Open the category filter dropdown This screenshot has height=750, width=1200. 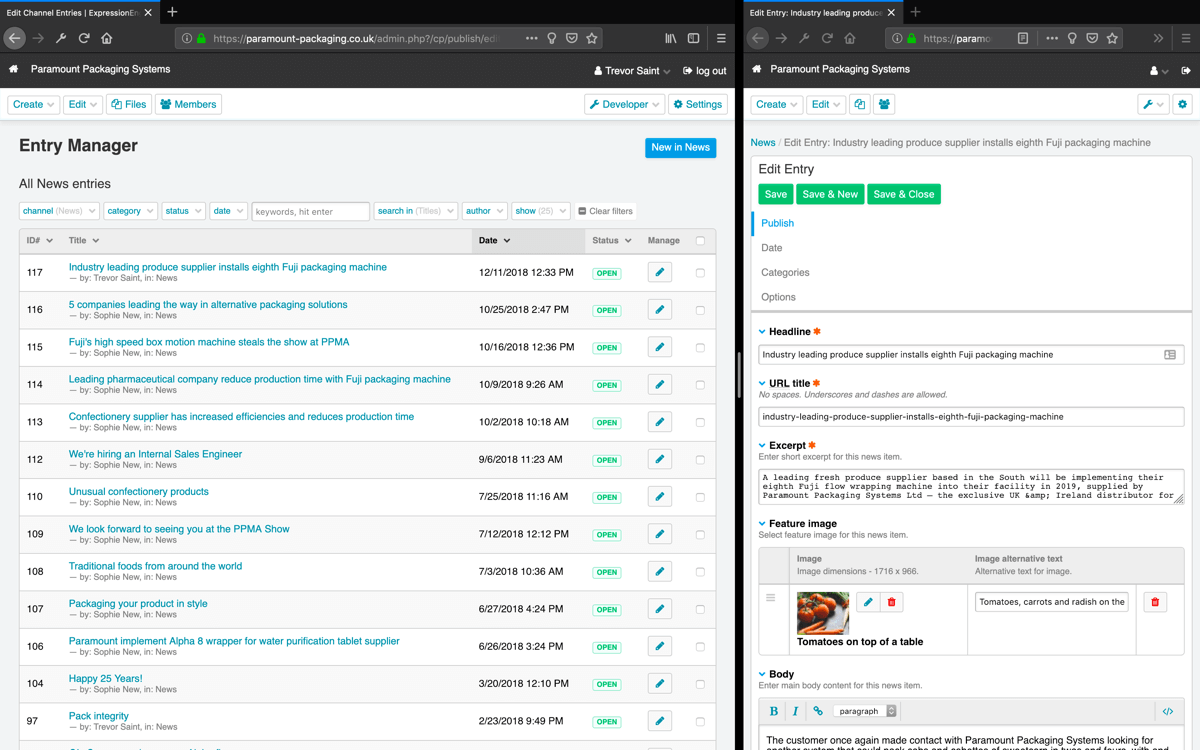(x=130, y=211)
